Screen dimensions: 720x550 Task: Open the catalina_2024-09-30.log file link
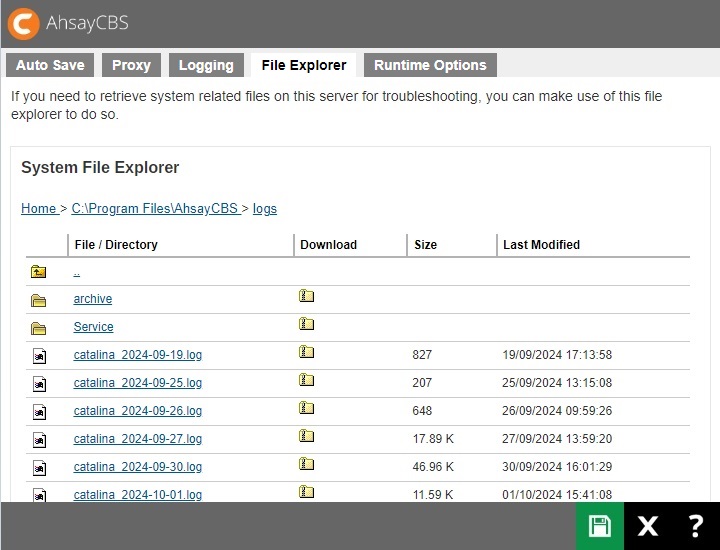[x=138, y=467]
